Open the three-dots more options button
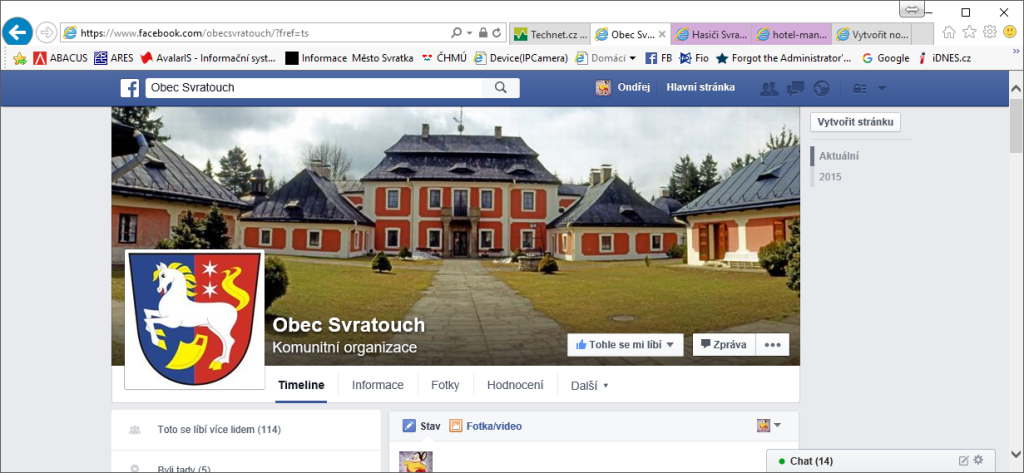 773,345
